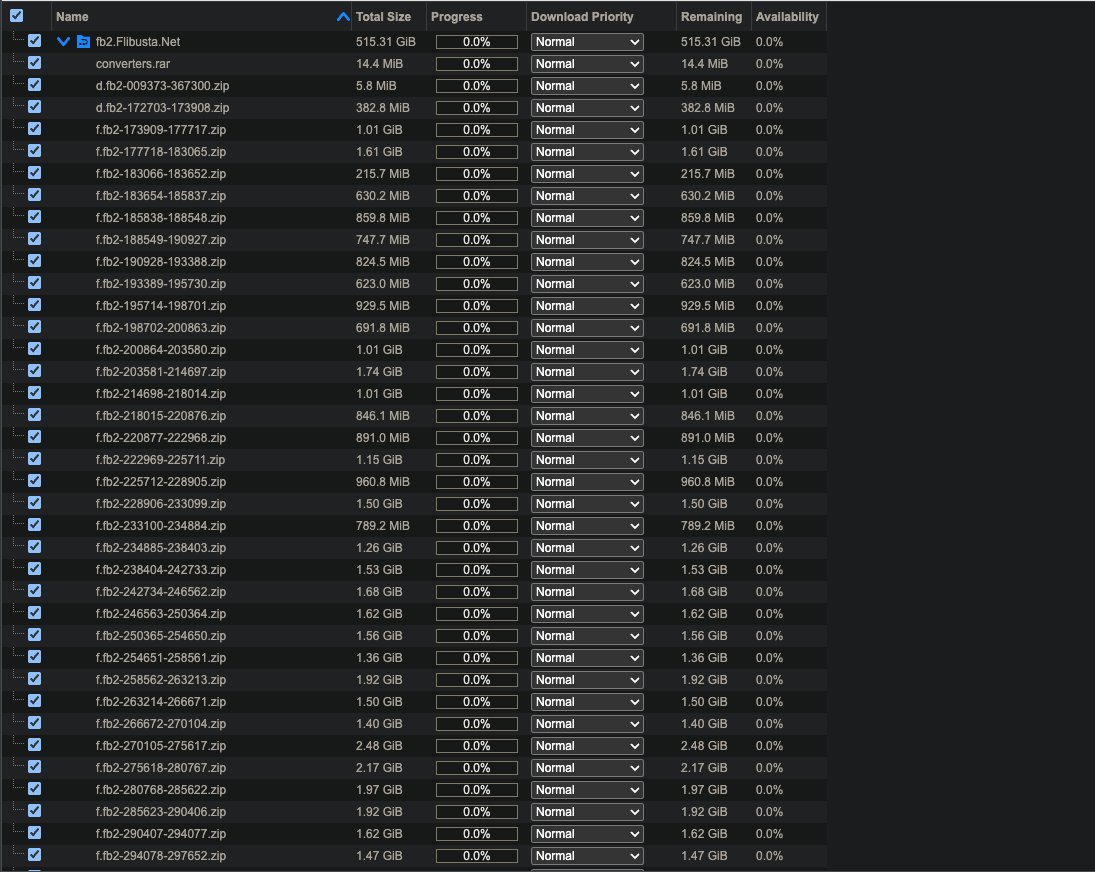Click the 2.48 GiB total size cell

point(379,746)
